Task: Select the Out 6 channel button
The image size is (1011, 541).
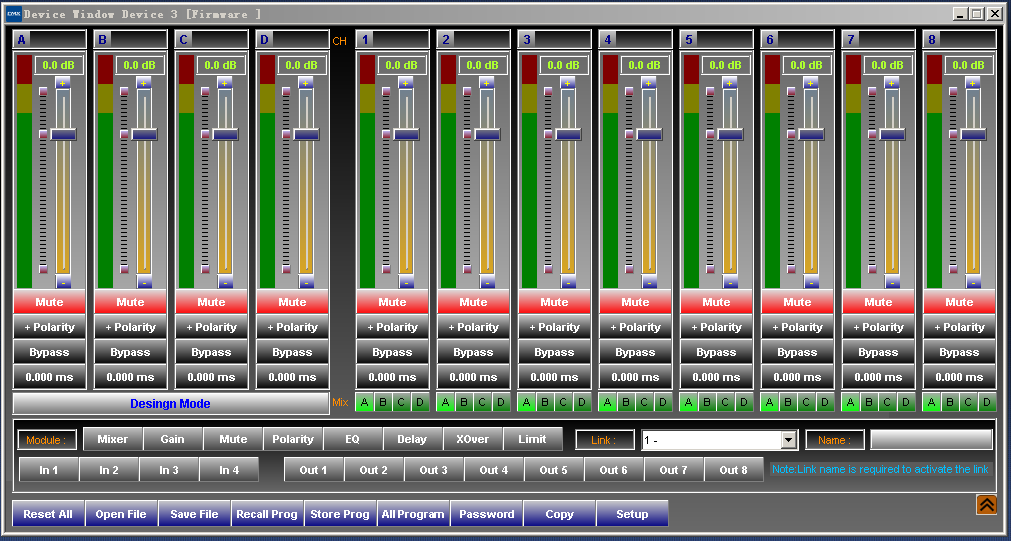Action: pos(614,469)
